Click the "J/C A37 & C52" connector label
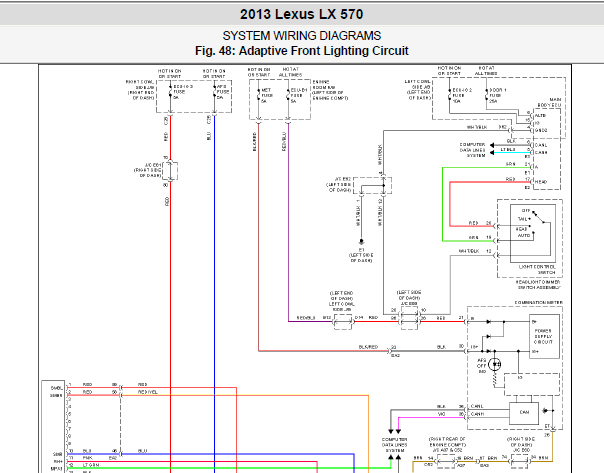Viewport: 604px width, 473px height. (x=447, y=450)
